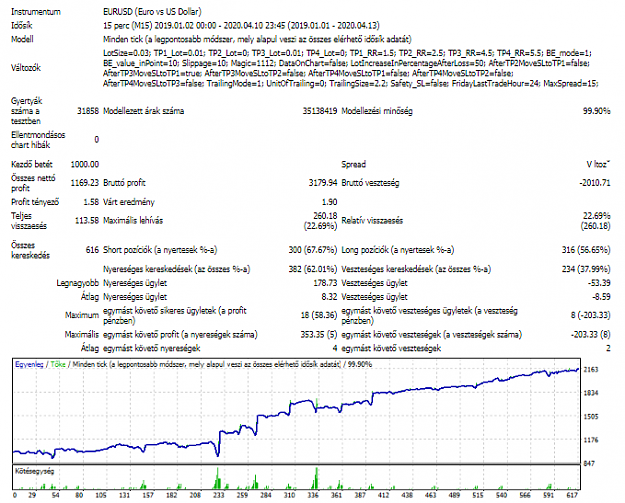Click the -53.39 largest loss trade value
Screen dimensions: 625x503
tap(599, 283)
